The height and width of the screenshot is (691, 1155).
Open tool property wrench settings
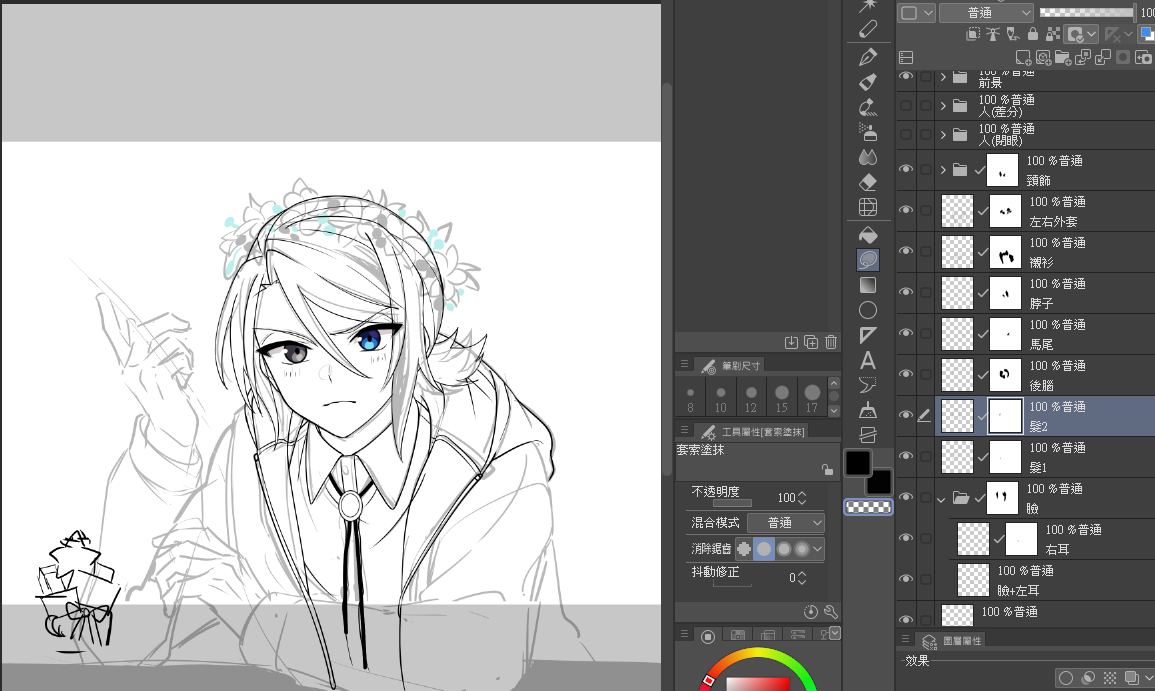pyautogui.click(x=831, y=611)
